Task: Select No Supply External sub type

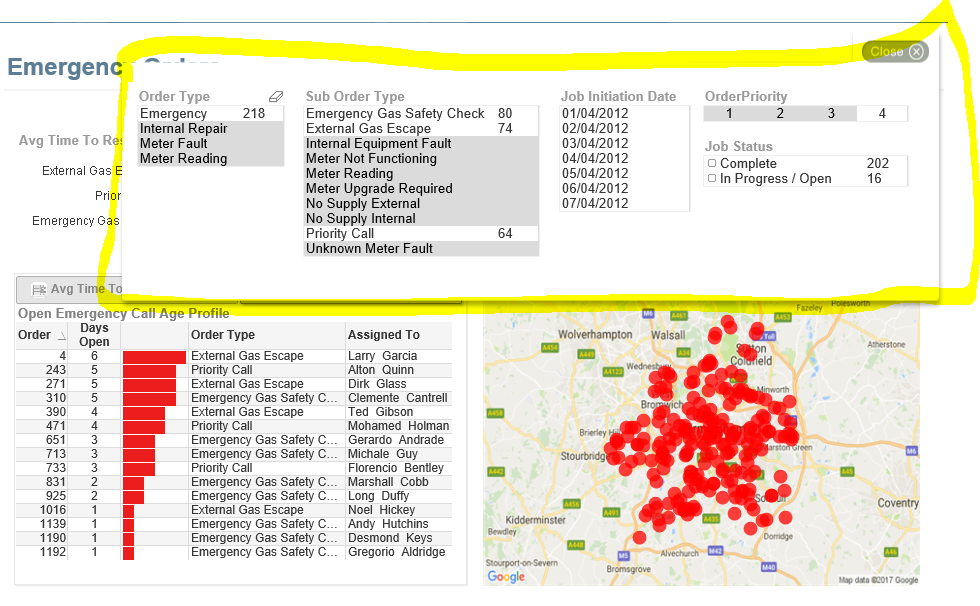Action: (421, 204)
